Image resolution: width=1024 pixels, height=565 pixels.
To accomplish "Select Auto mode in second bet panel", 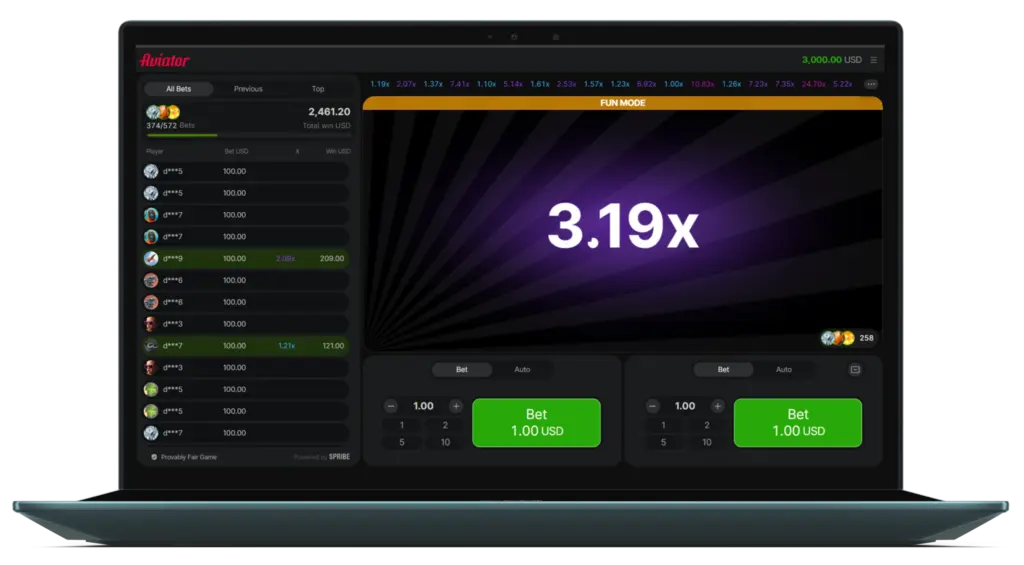I will coord(784,370).
